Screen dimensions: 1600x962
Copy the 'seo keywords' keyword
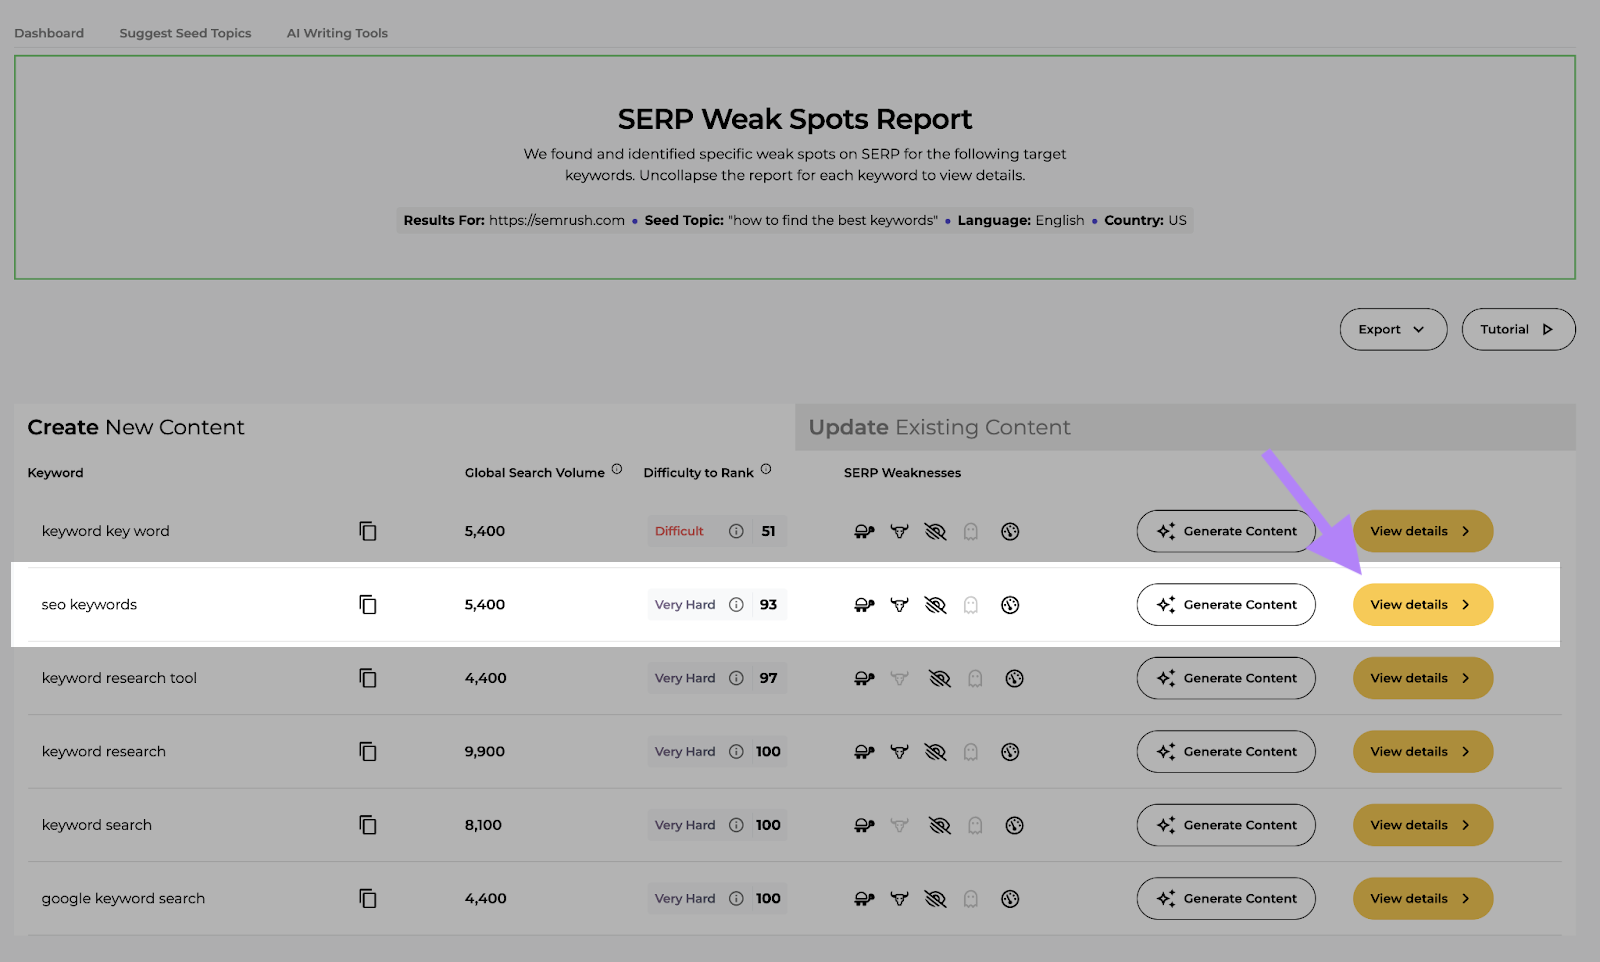pos(368,605)
